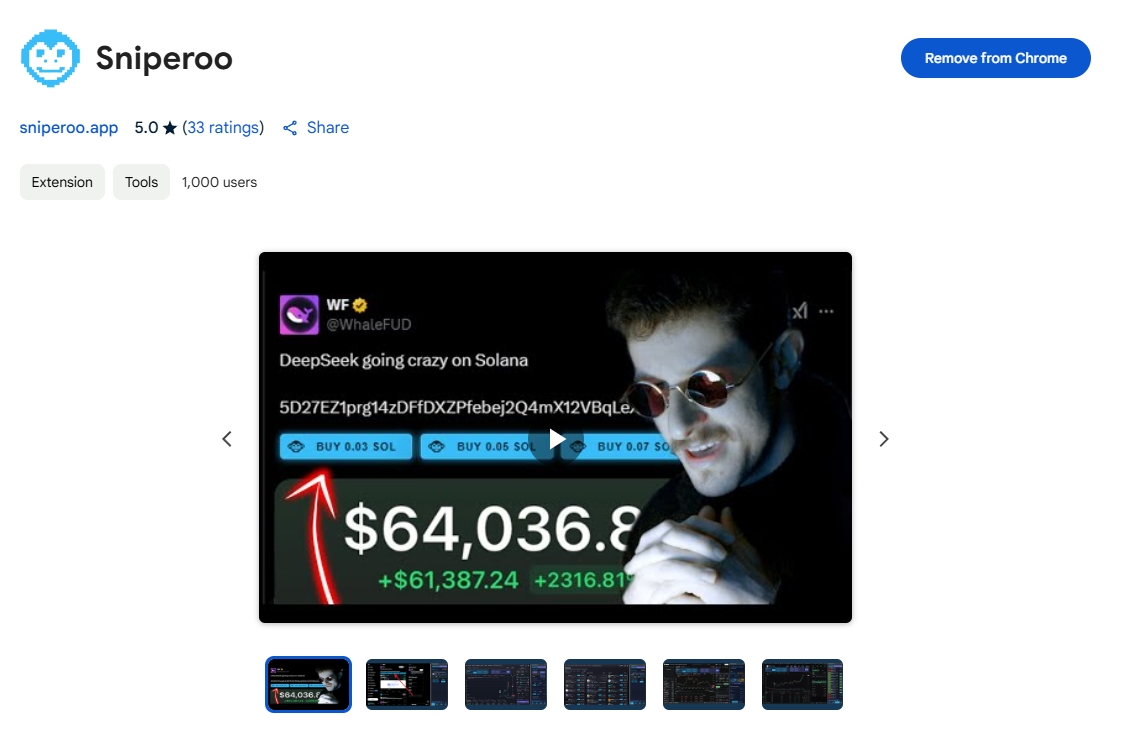Screen dimensions: 1127x737
Task: Click the three-dot menu in video preview
Action: point(827,311)
